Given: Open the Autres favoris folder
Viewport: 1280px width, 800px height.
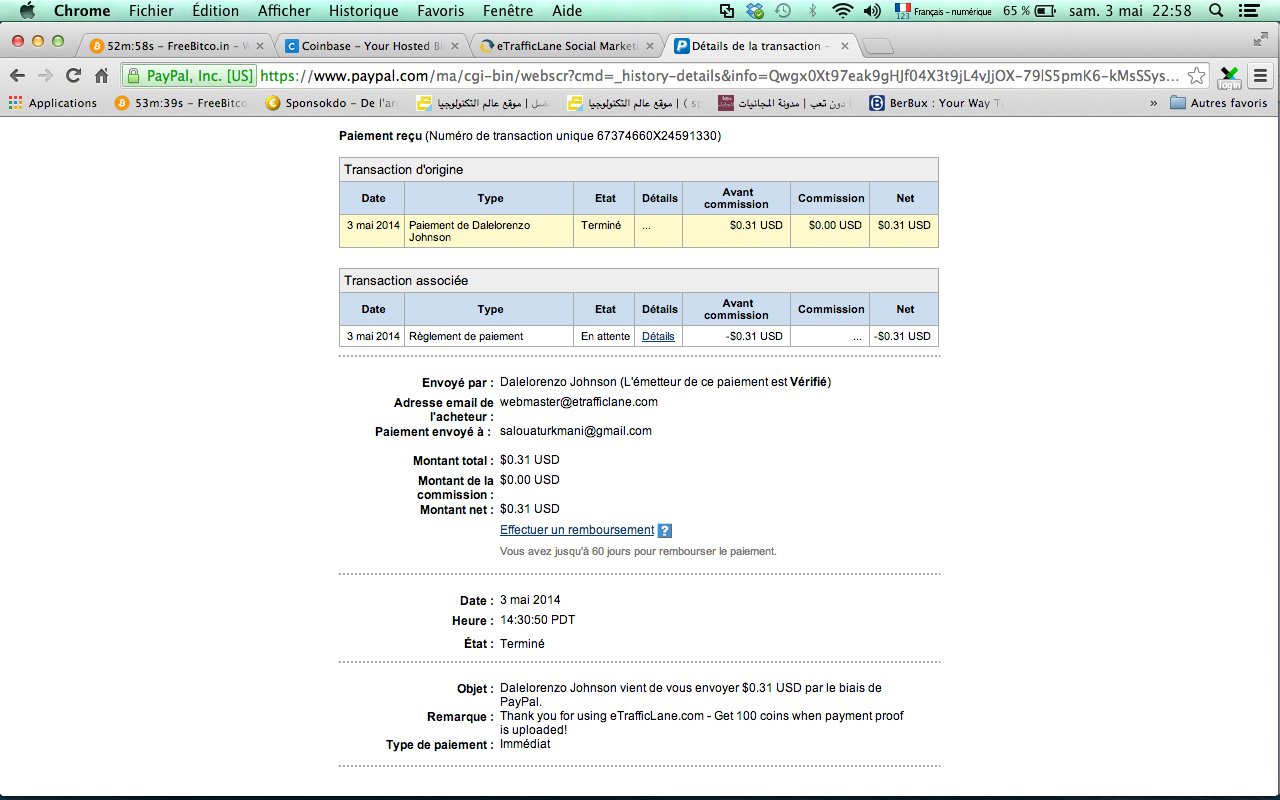Looking at the screenshot, I should pos(1218,103).
